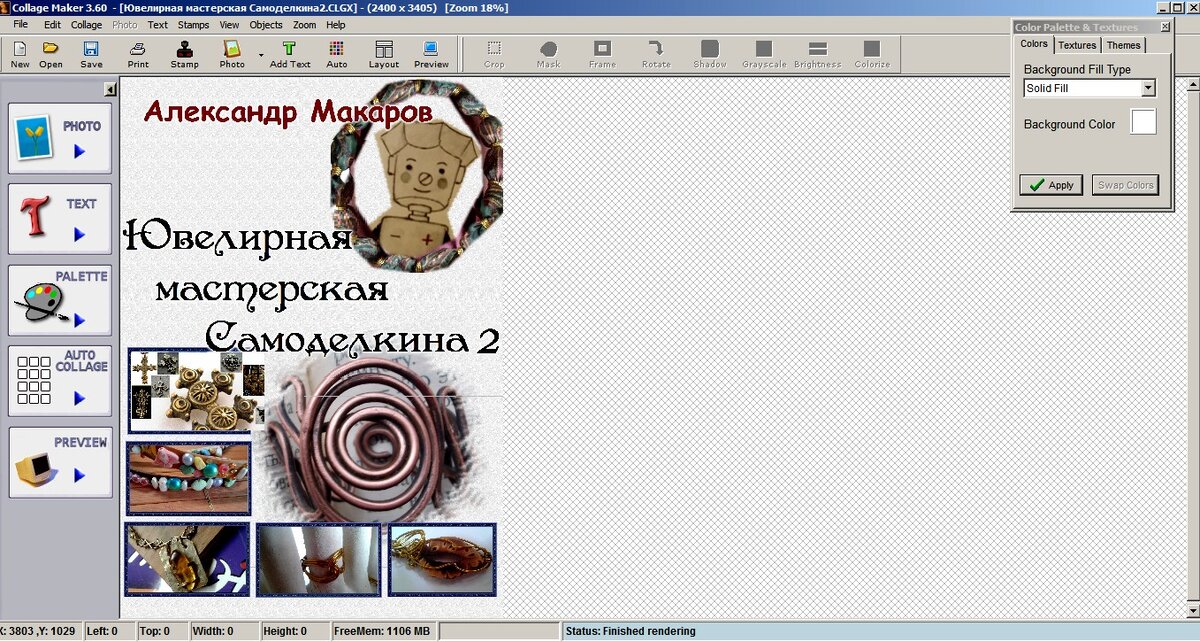Collapse the left sidebar with arrow

[111, 90]
